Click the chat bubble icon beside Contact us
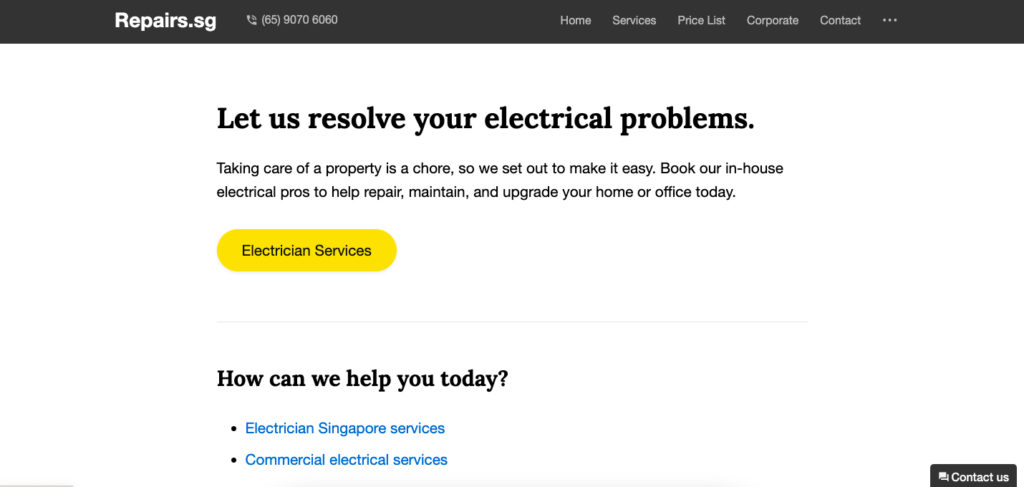The image size is (1024, 487). coord(943,477)
